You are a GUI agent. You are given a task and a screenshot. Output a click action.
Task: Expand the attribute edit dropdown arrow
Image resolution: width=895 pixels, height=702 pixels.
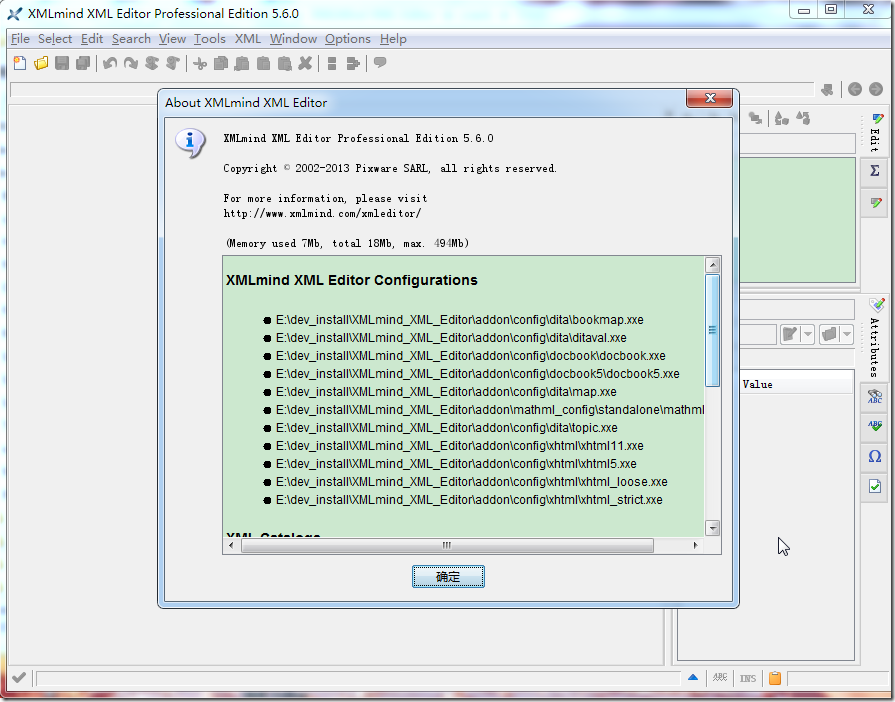click(x=808, y=334)
